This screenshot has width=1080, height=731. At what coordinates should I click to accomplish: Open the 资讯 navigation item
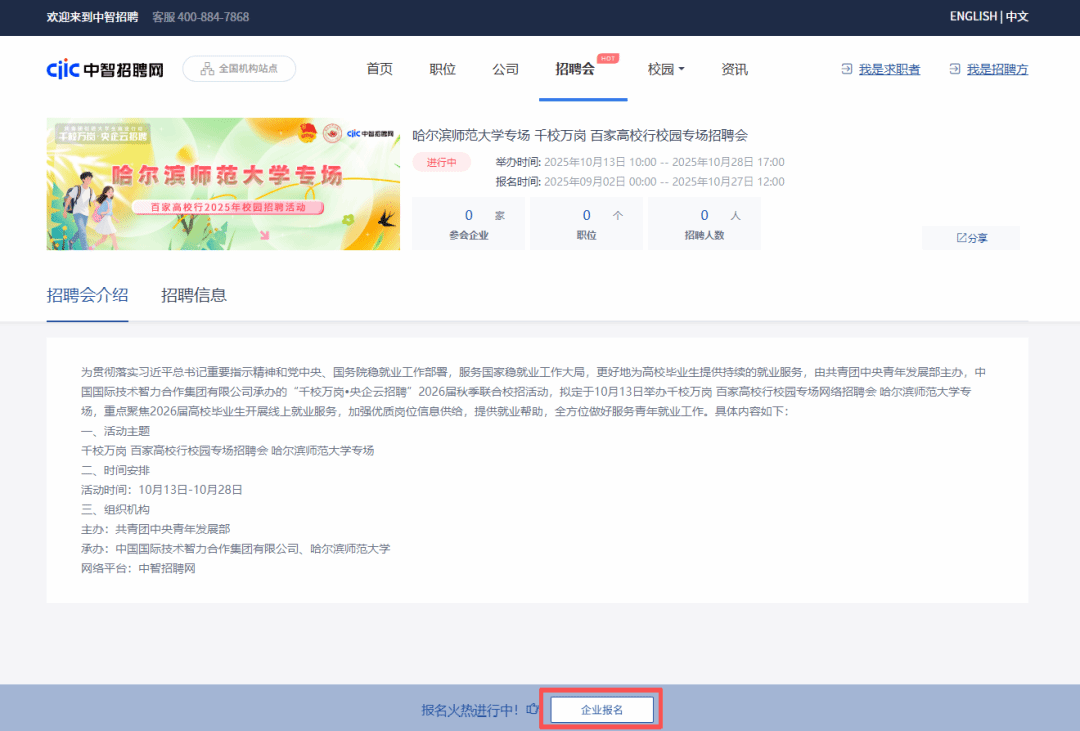click(x=734, y=69)
